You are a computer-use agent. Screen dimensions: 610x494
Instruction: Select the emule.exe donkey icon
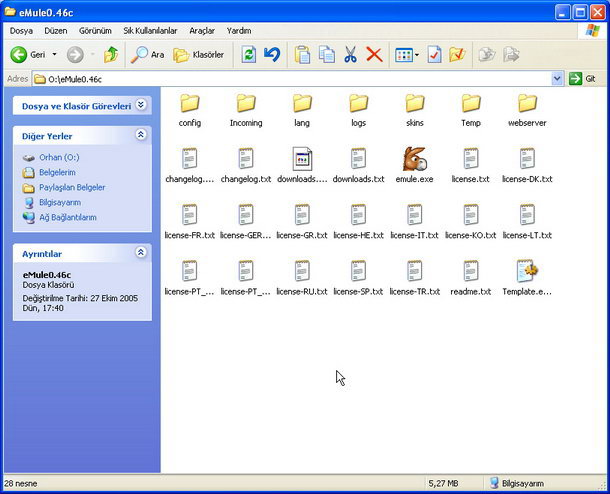tap(415, 165)
